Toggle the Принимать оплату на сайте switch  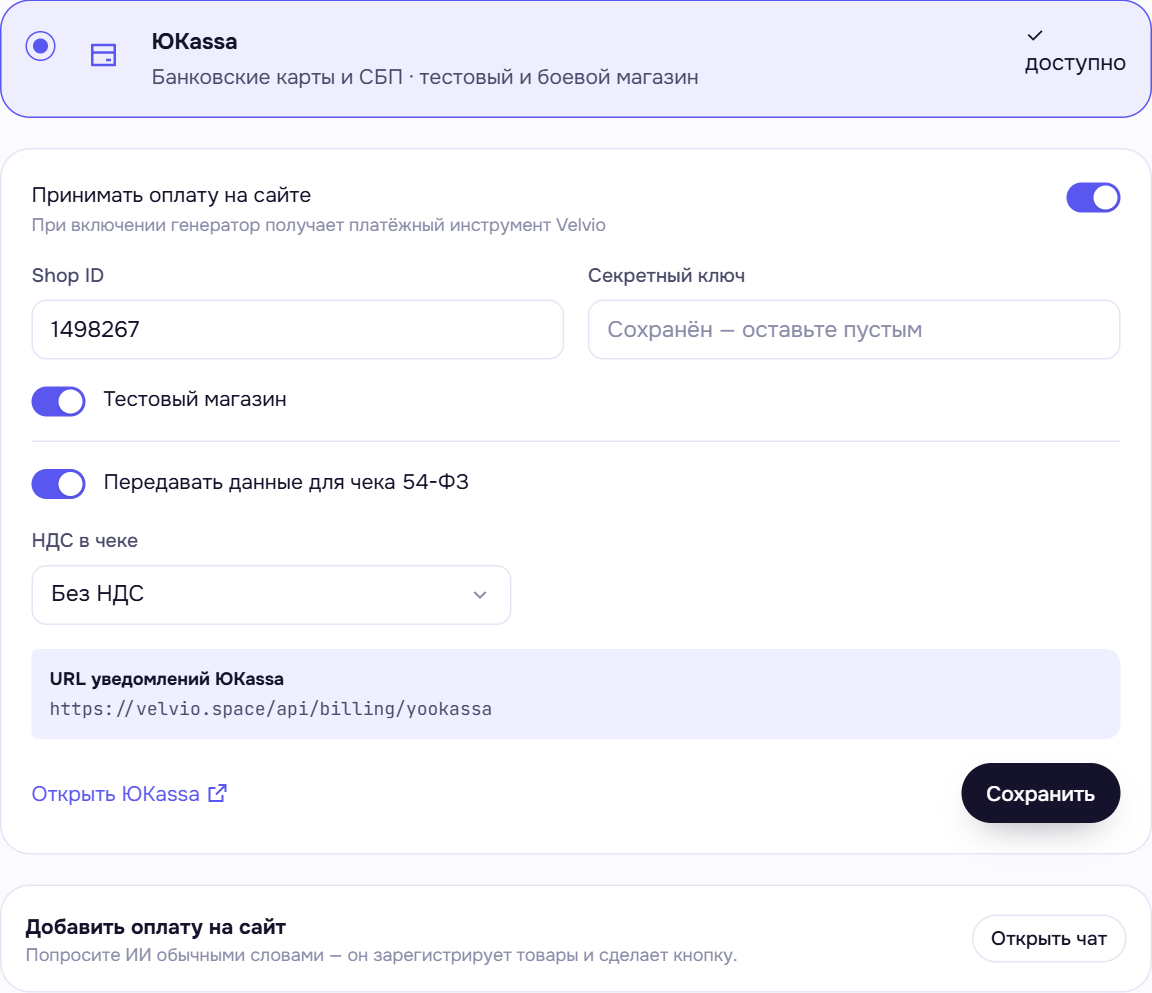[1093, 198]
